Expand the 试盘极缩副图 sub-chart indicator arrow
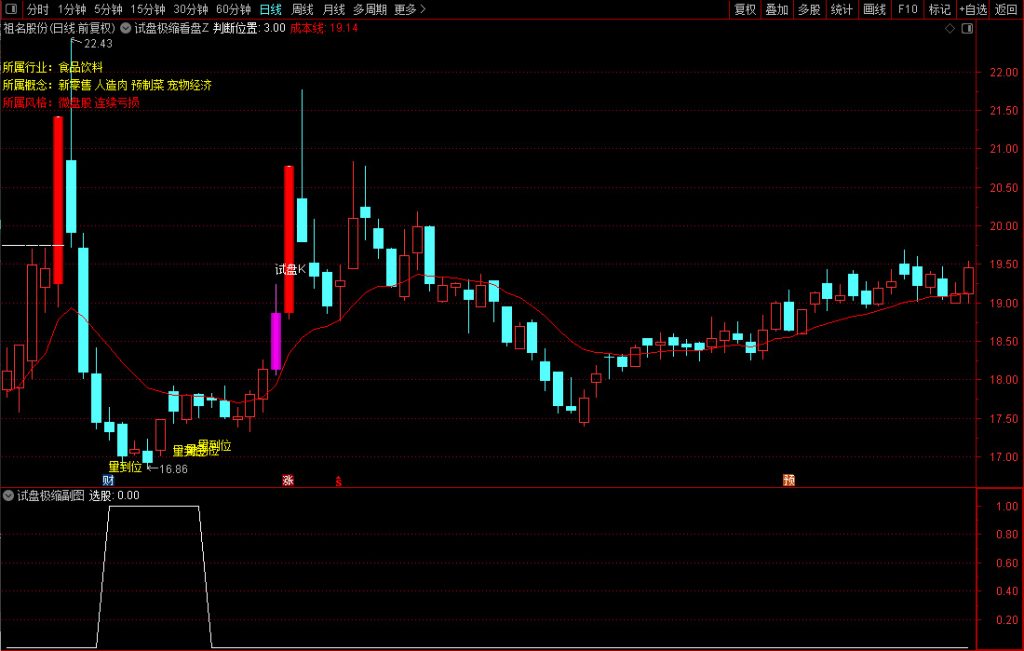1024x651 pixels. pyautogui.click(x=8, y=495)
